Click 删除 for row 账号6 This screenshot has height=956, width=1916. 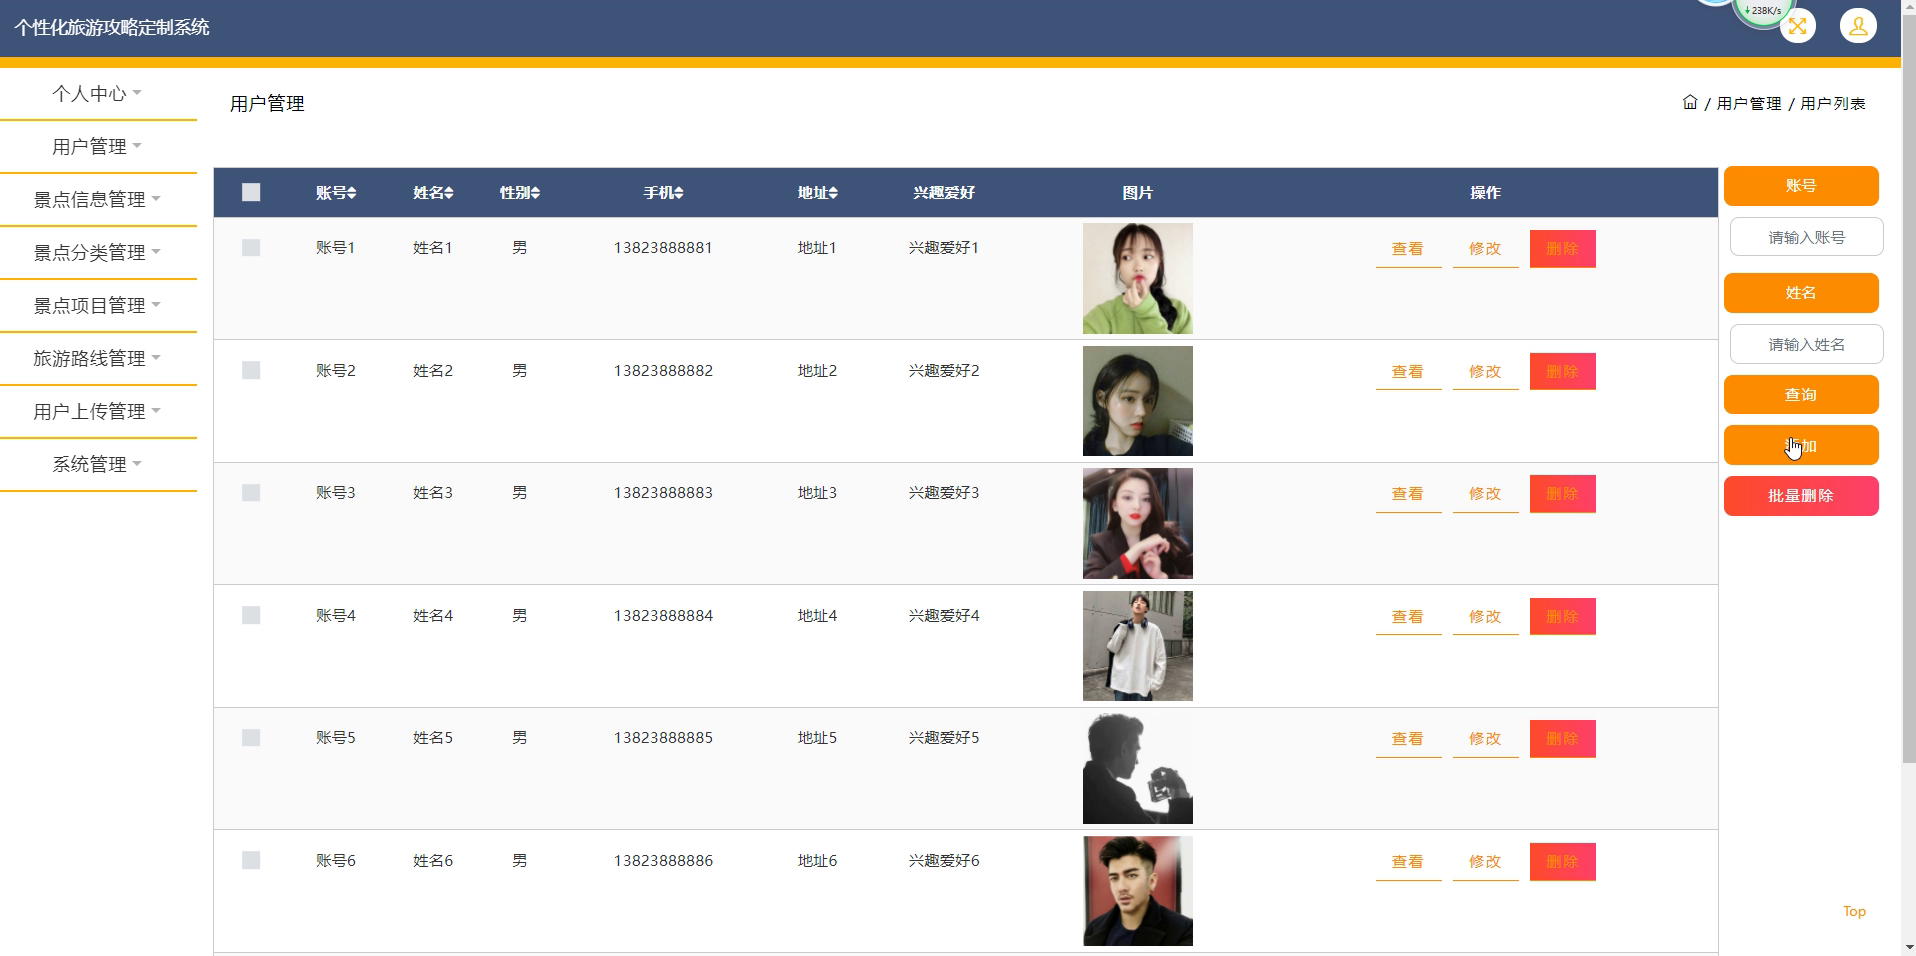pyautogui.click(x=1562, y=862)
